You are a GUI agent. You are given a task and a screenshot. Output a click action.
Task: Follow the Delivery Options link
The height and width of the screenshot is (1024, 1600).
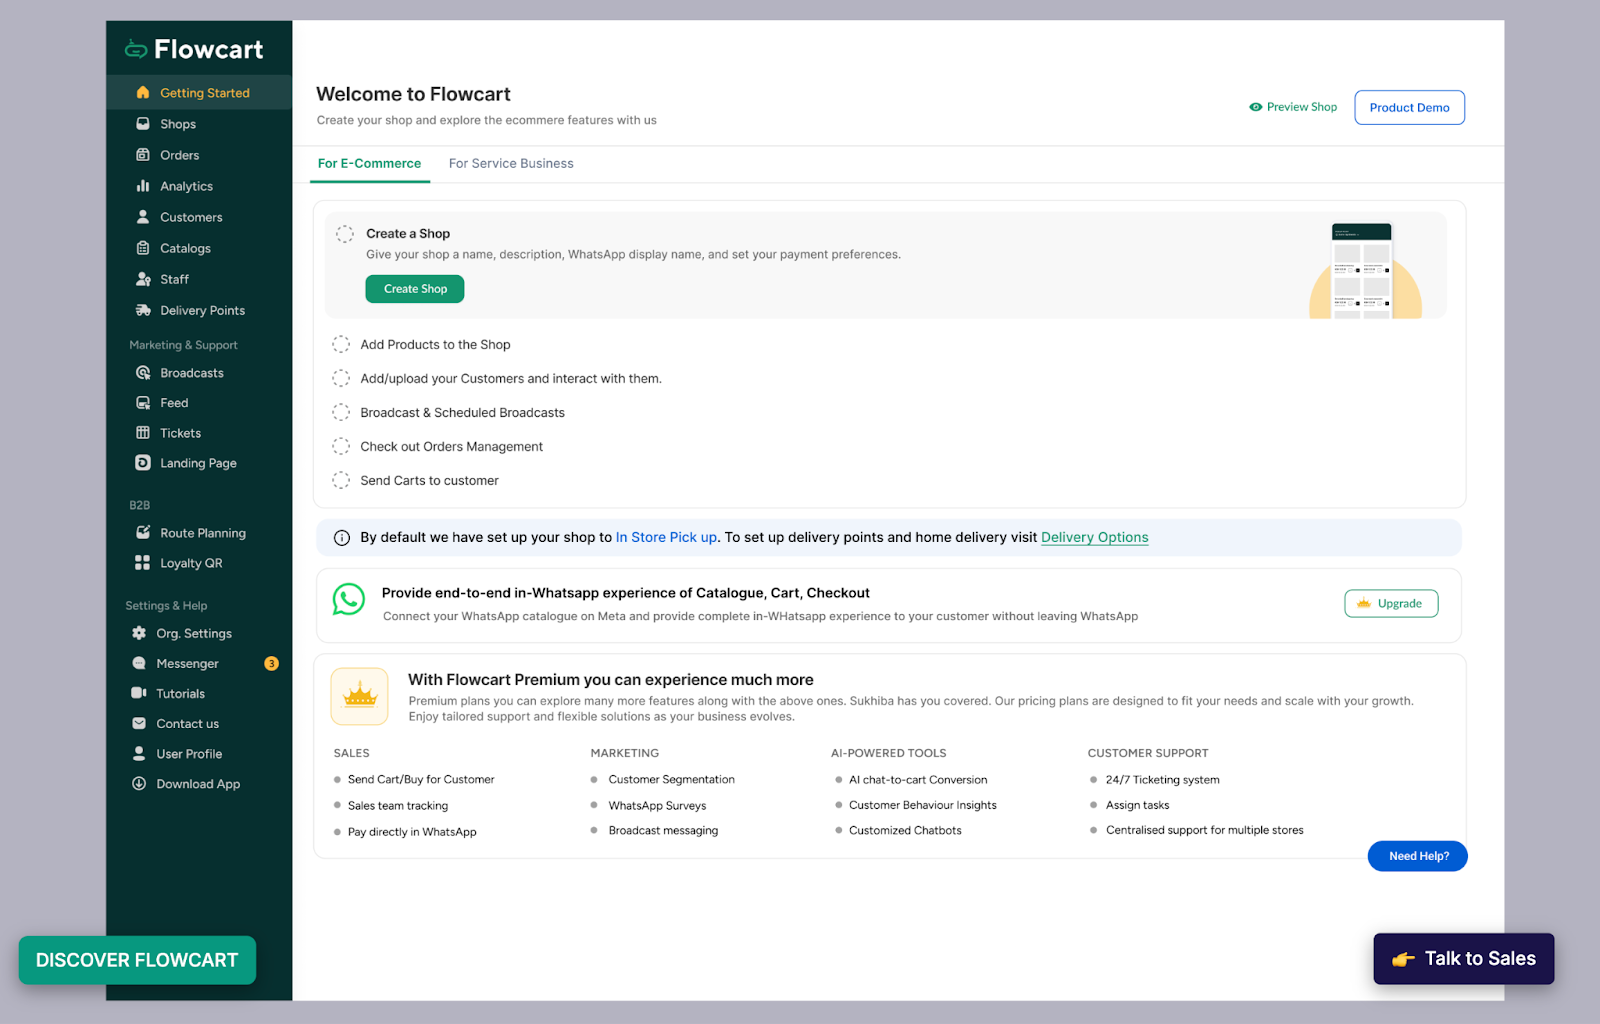click(1094, 537)
